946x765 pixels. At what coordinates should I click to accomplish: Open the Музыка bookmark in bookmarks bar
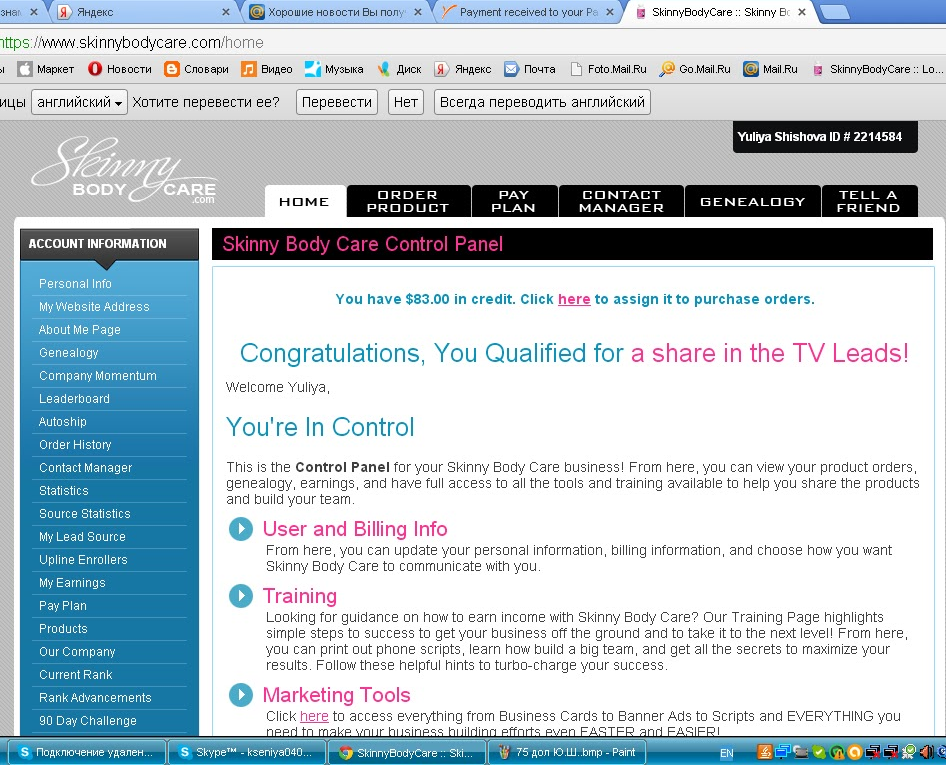[x=334, y=69]
